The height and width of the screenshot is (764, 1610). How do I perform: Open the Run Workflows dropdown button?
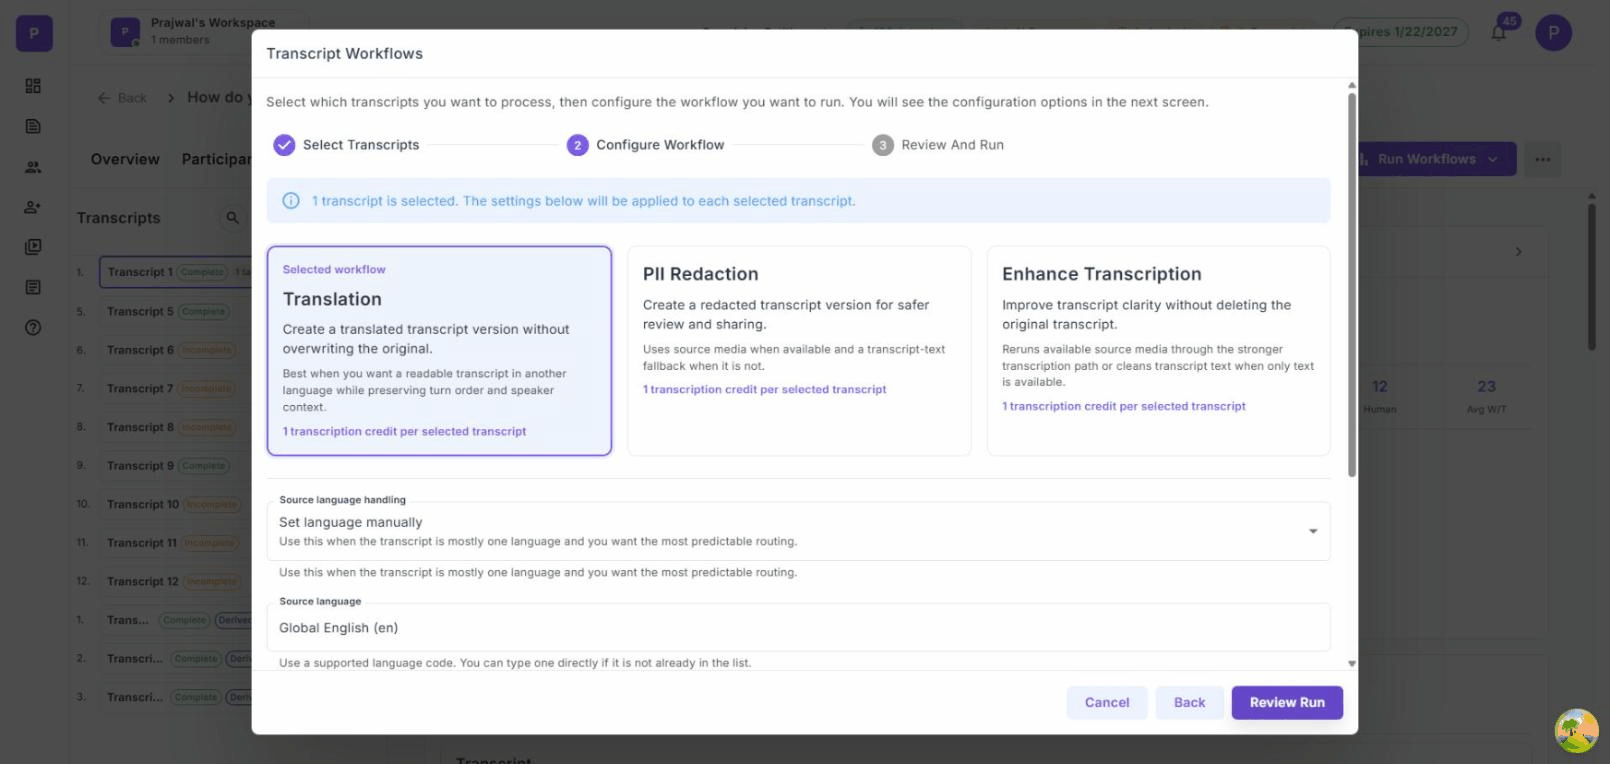click(x=1435, y=159)
